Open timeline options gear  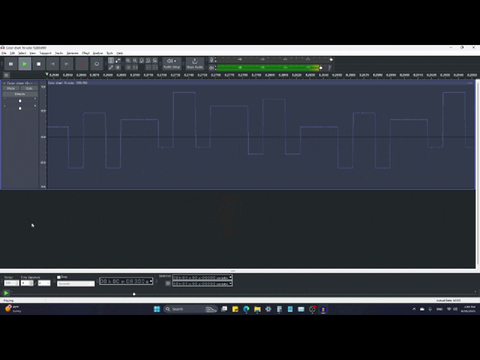6,75
